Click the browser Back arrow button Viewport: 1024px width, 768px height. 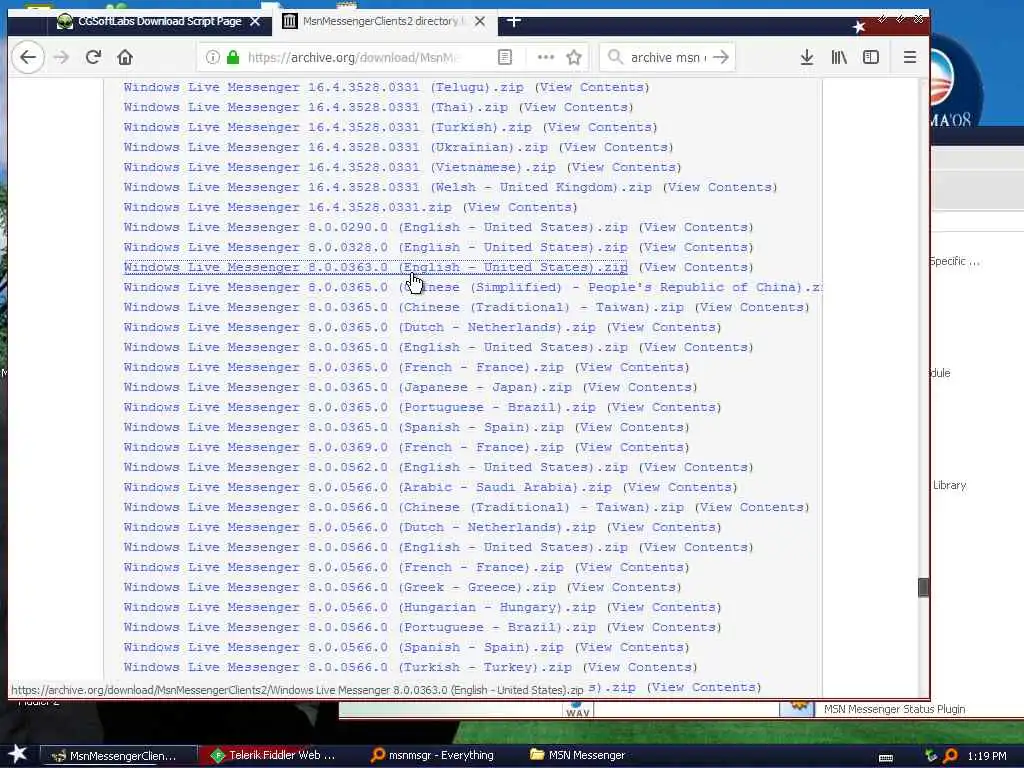coord(28,57)
